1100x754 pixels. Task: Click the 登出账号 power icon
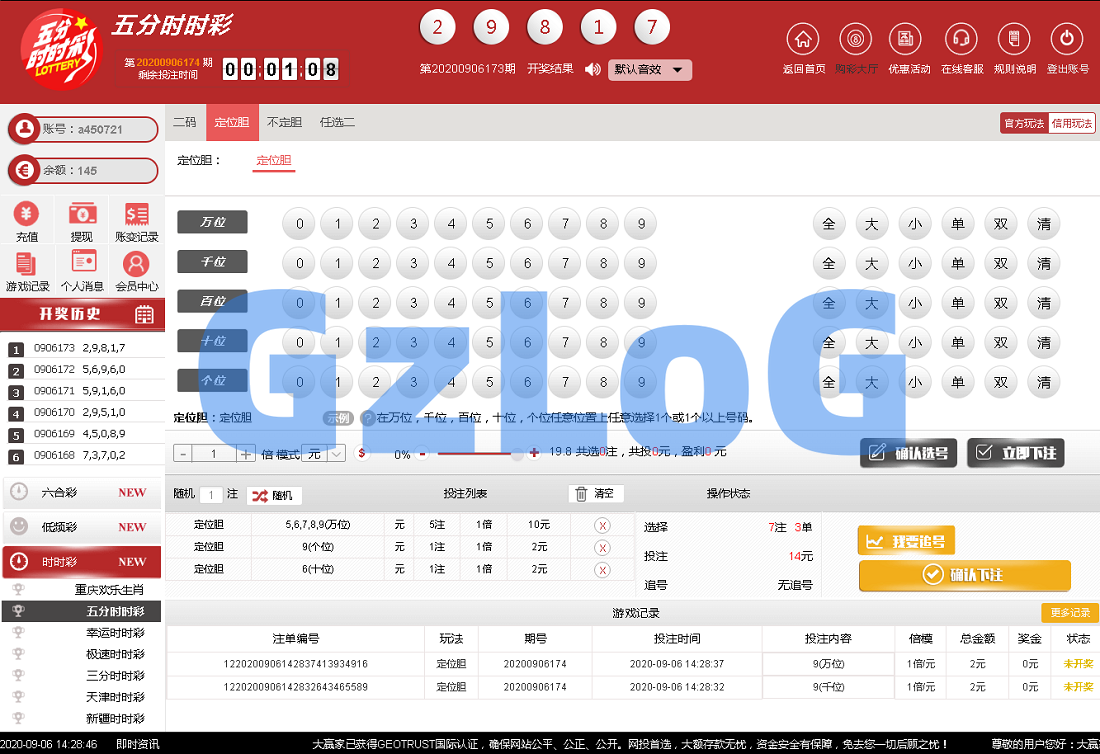coord(1067,40)
